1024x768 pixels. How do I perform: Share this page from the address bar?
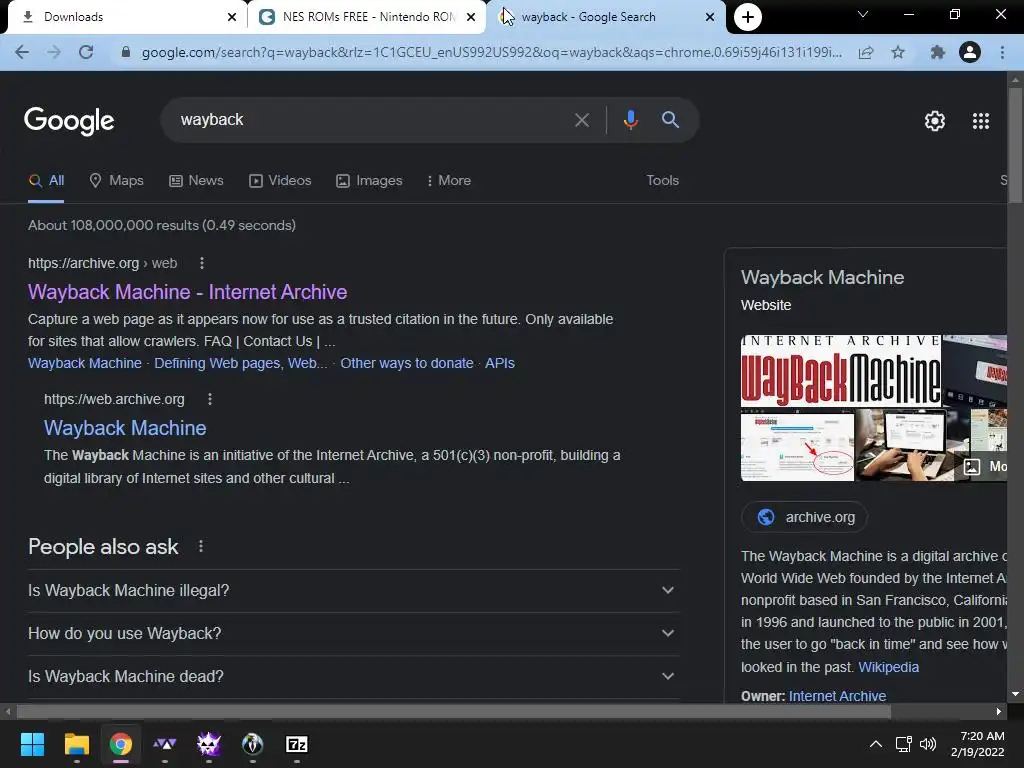(866, 52)
